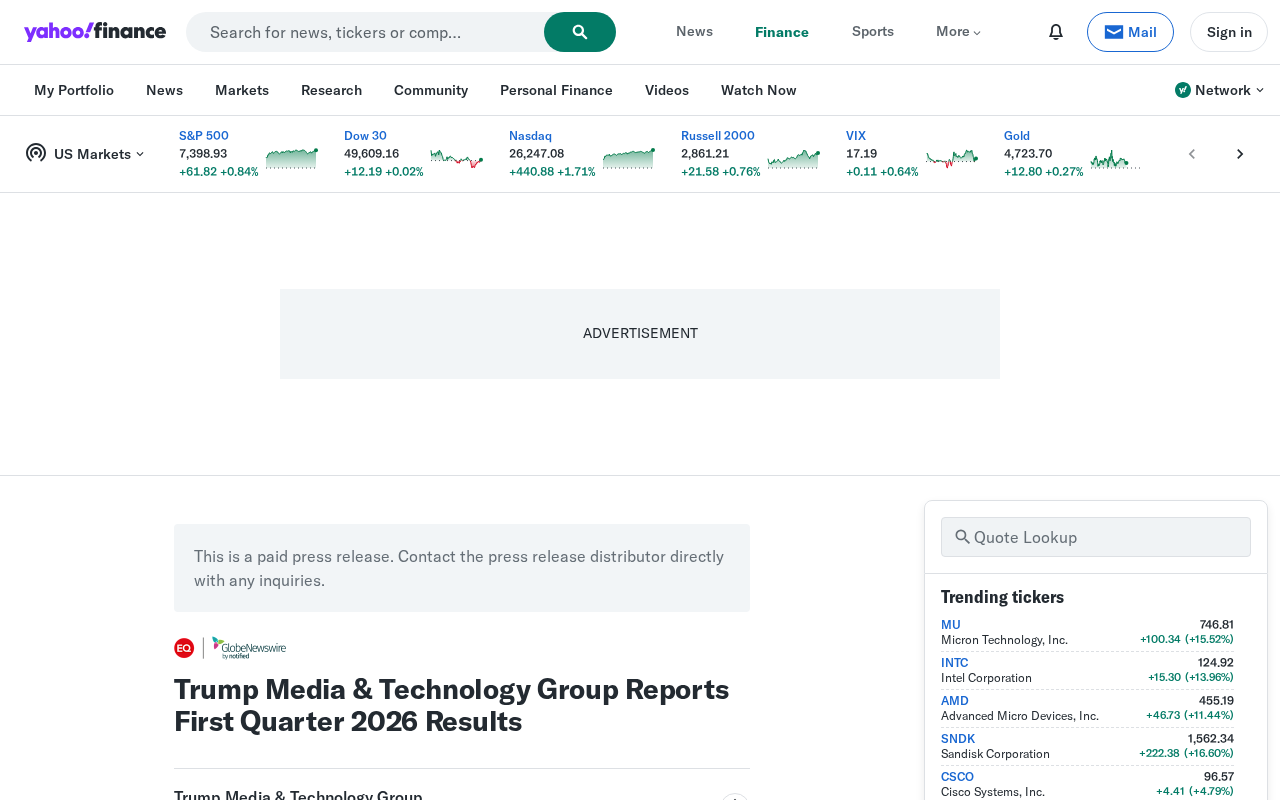
Task: Click the SNDK price 1,562.34
Action: tap(1211, 739)
